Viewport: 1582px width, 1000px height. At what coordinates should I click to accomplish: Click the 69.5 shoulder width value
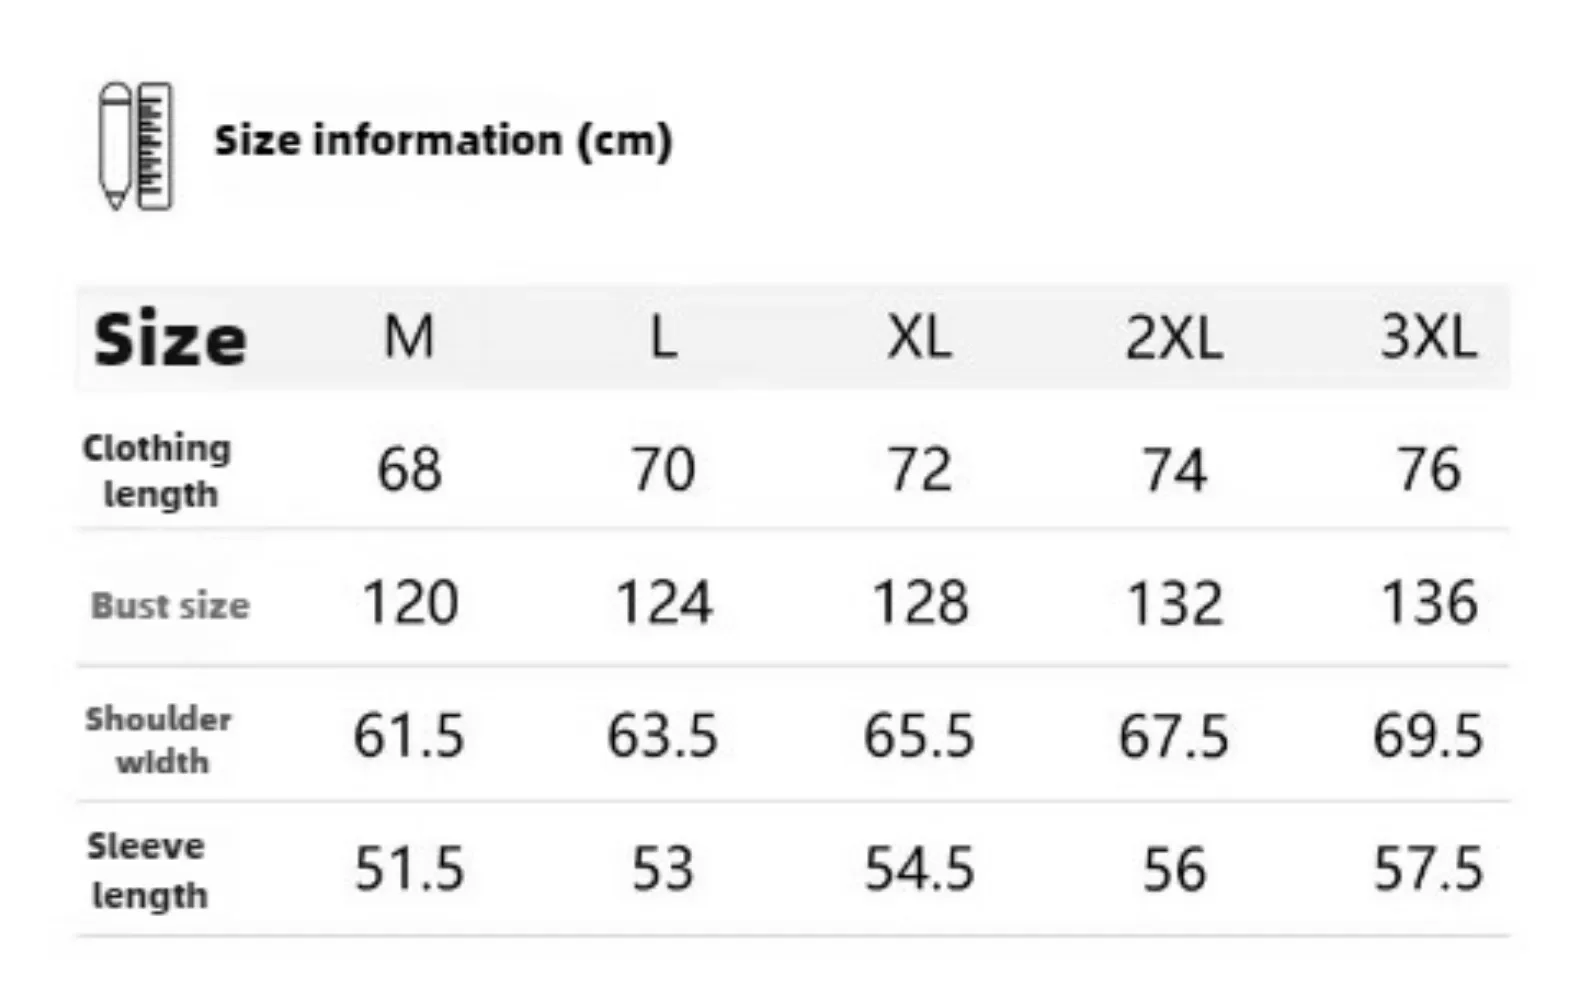tap(1428, 736)
